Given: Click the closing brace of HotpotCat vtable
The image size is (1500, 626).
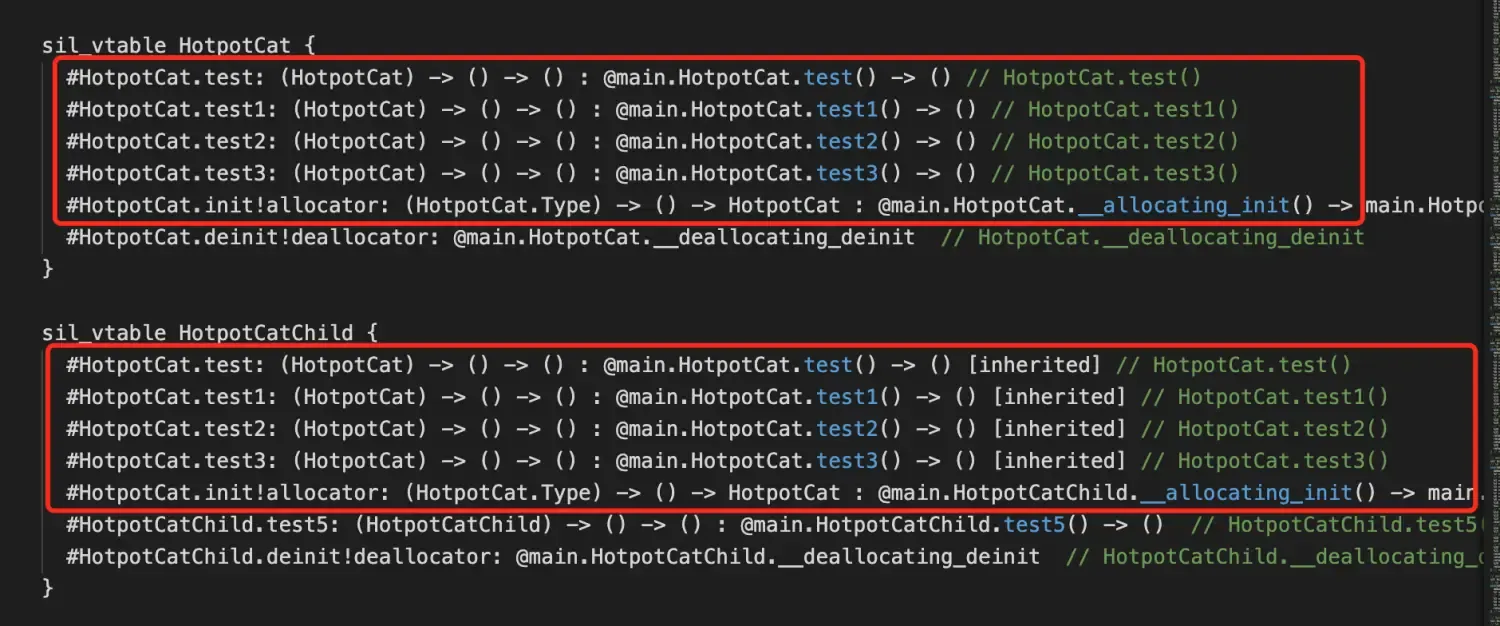Looking at the screenshot, I should click(47, 268).
